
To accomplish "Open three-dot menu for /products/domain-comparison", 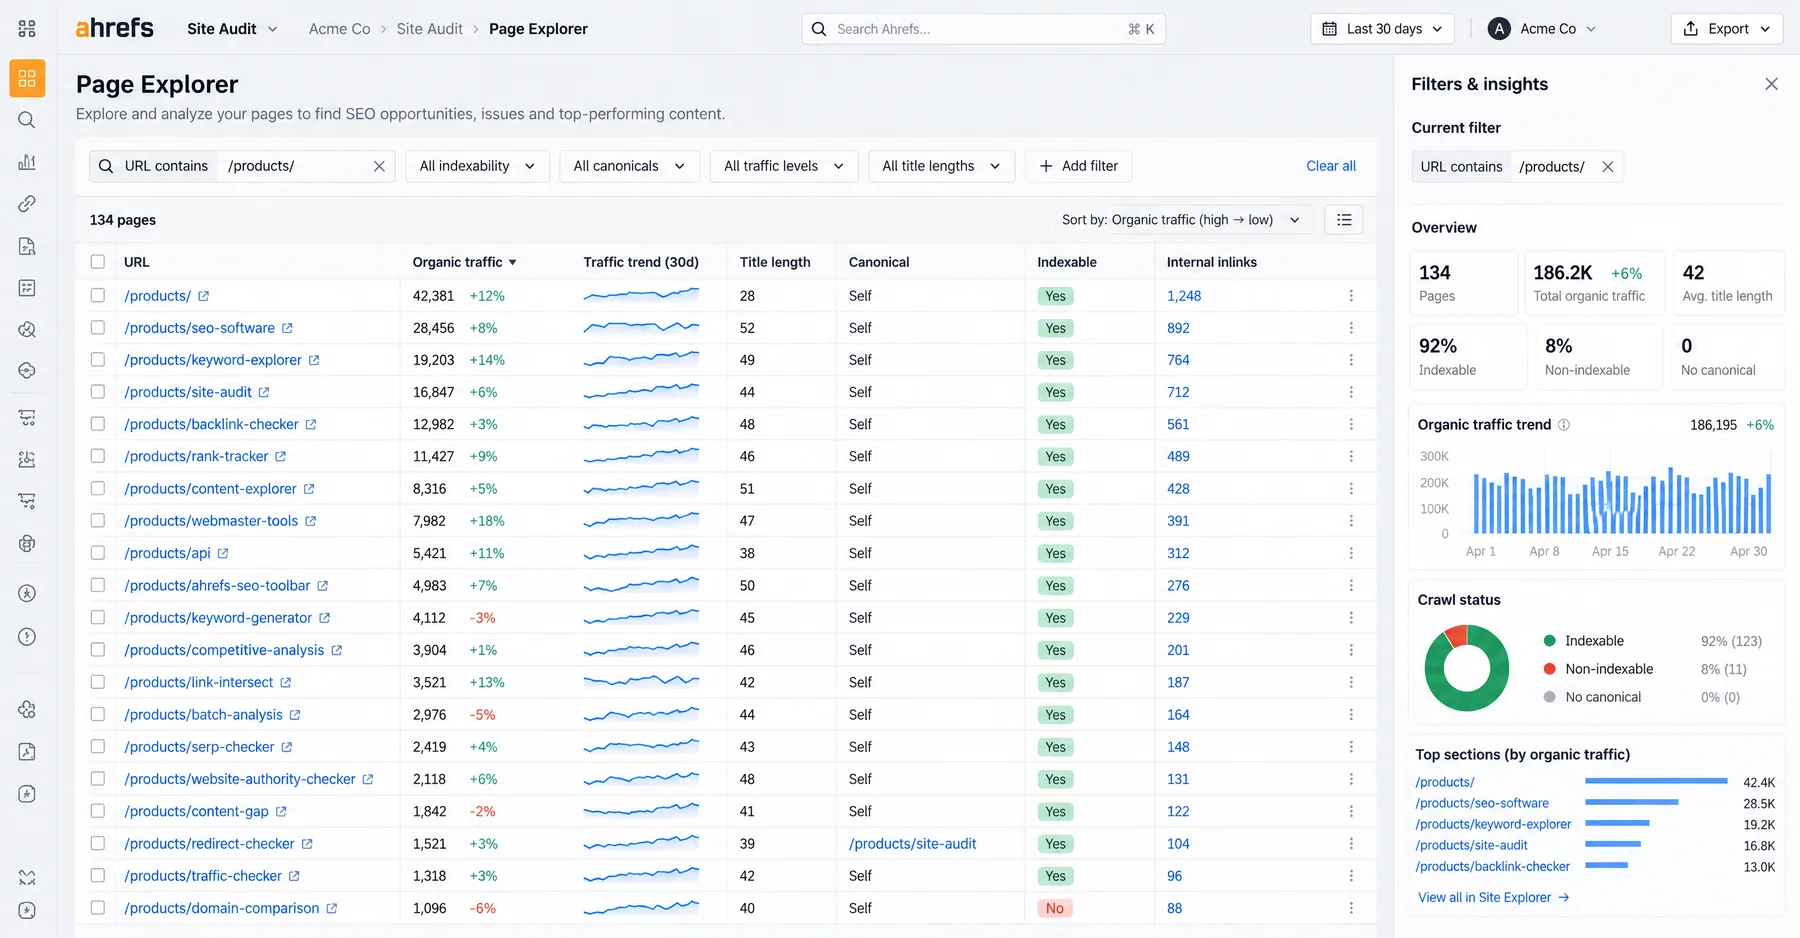I will coord(1351,908).
